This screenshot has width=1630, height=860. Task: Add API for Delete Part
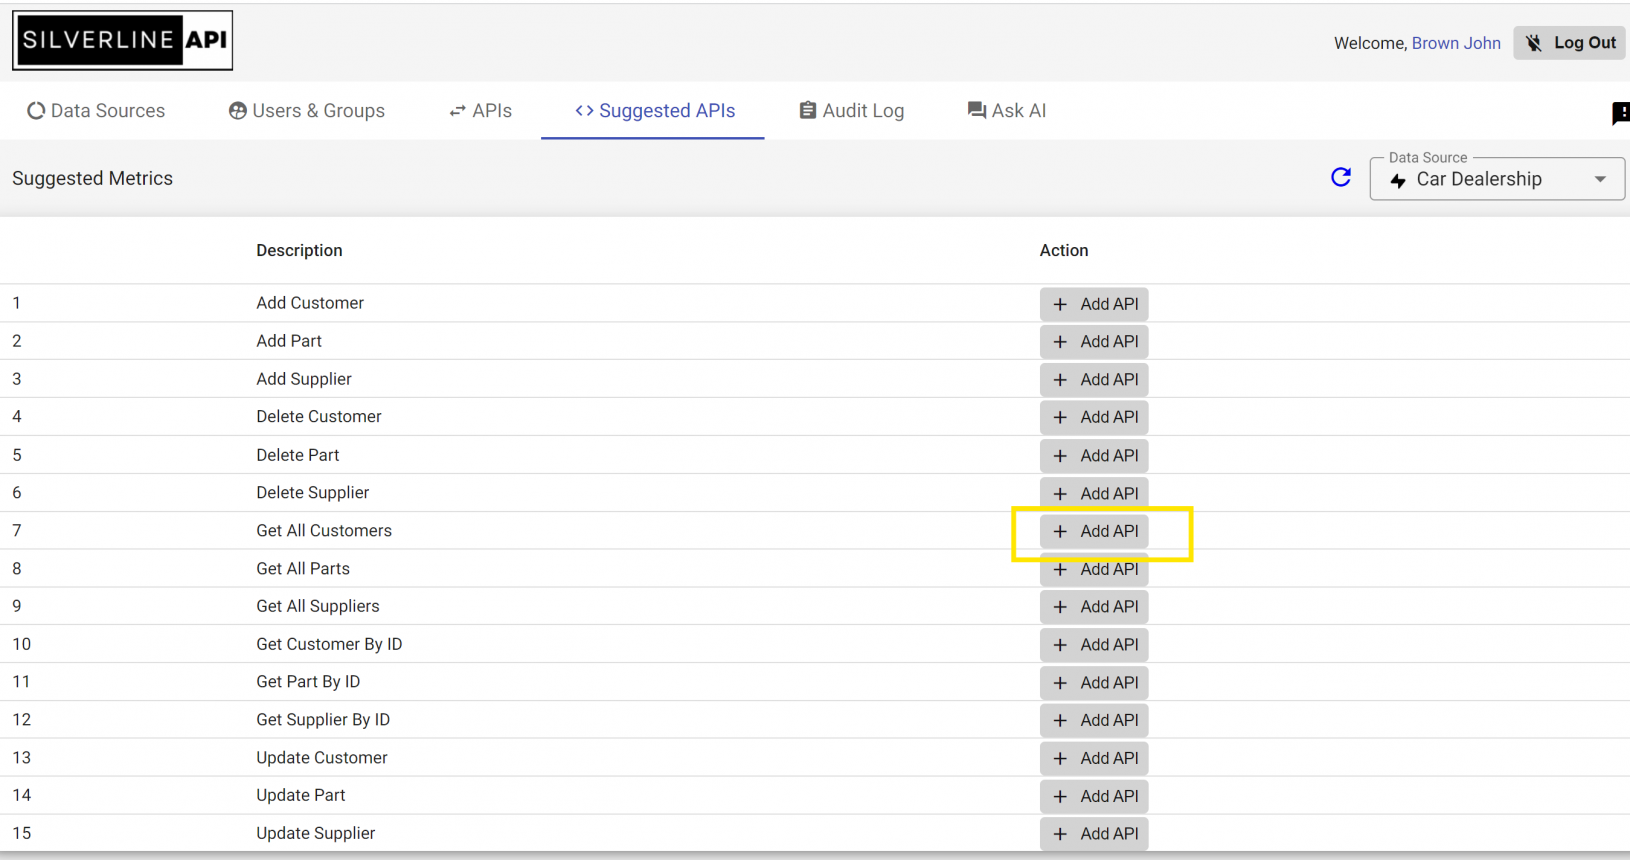click(1094, 456)
